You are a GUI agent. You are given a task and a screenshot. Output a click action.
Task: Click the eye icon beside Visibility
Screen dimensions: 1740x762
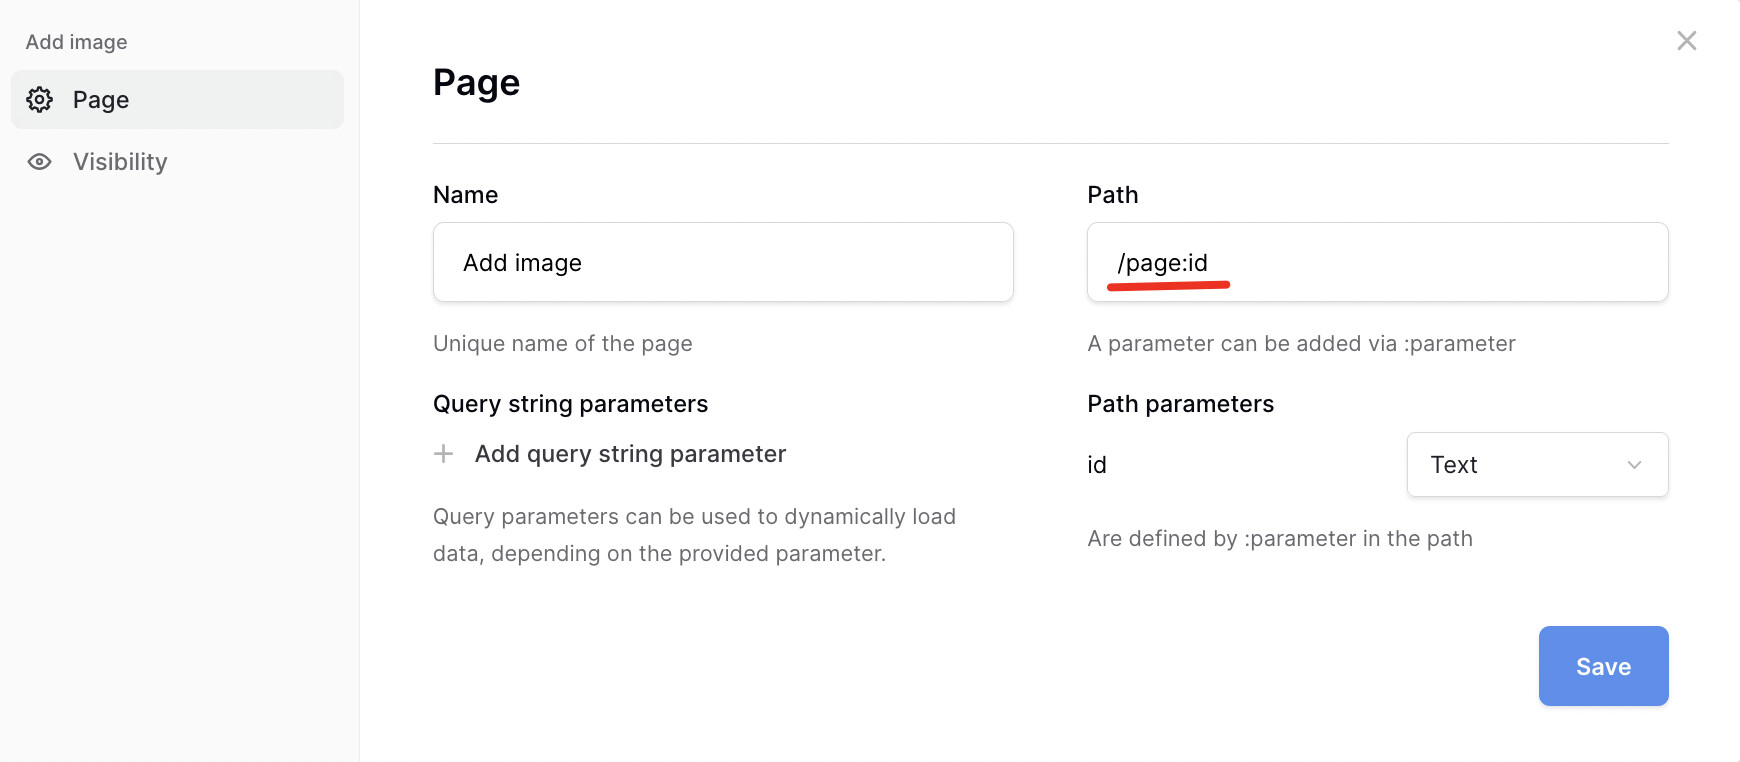[x=40, y=162]
